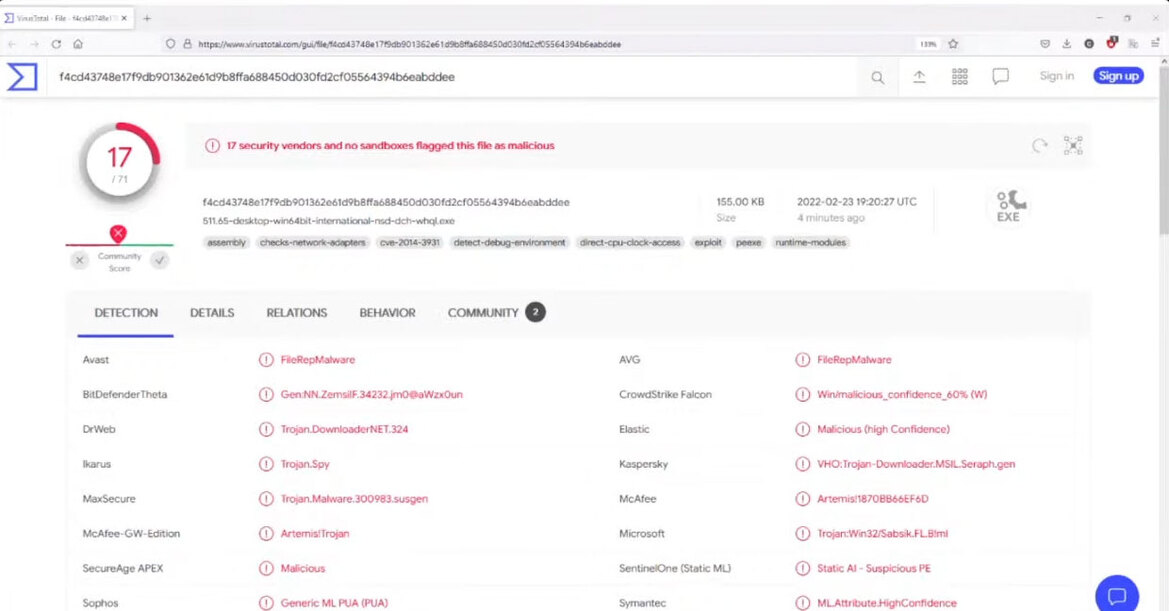This screenshot has width=1169, height=611.
Task: Open the notifications comment icon
Action: coord(1001,76)
